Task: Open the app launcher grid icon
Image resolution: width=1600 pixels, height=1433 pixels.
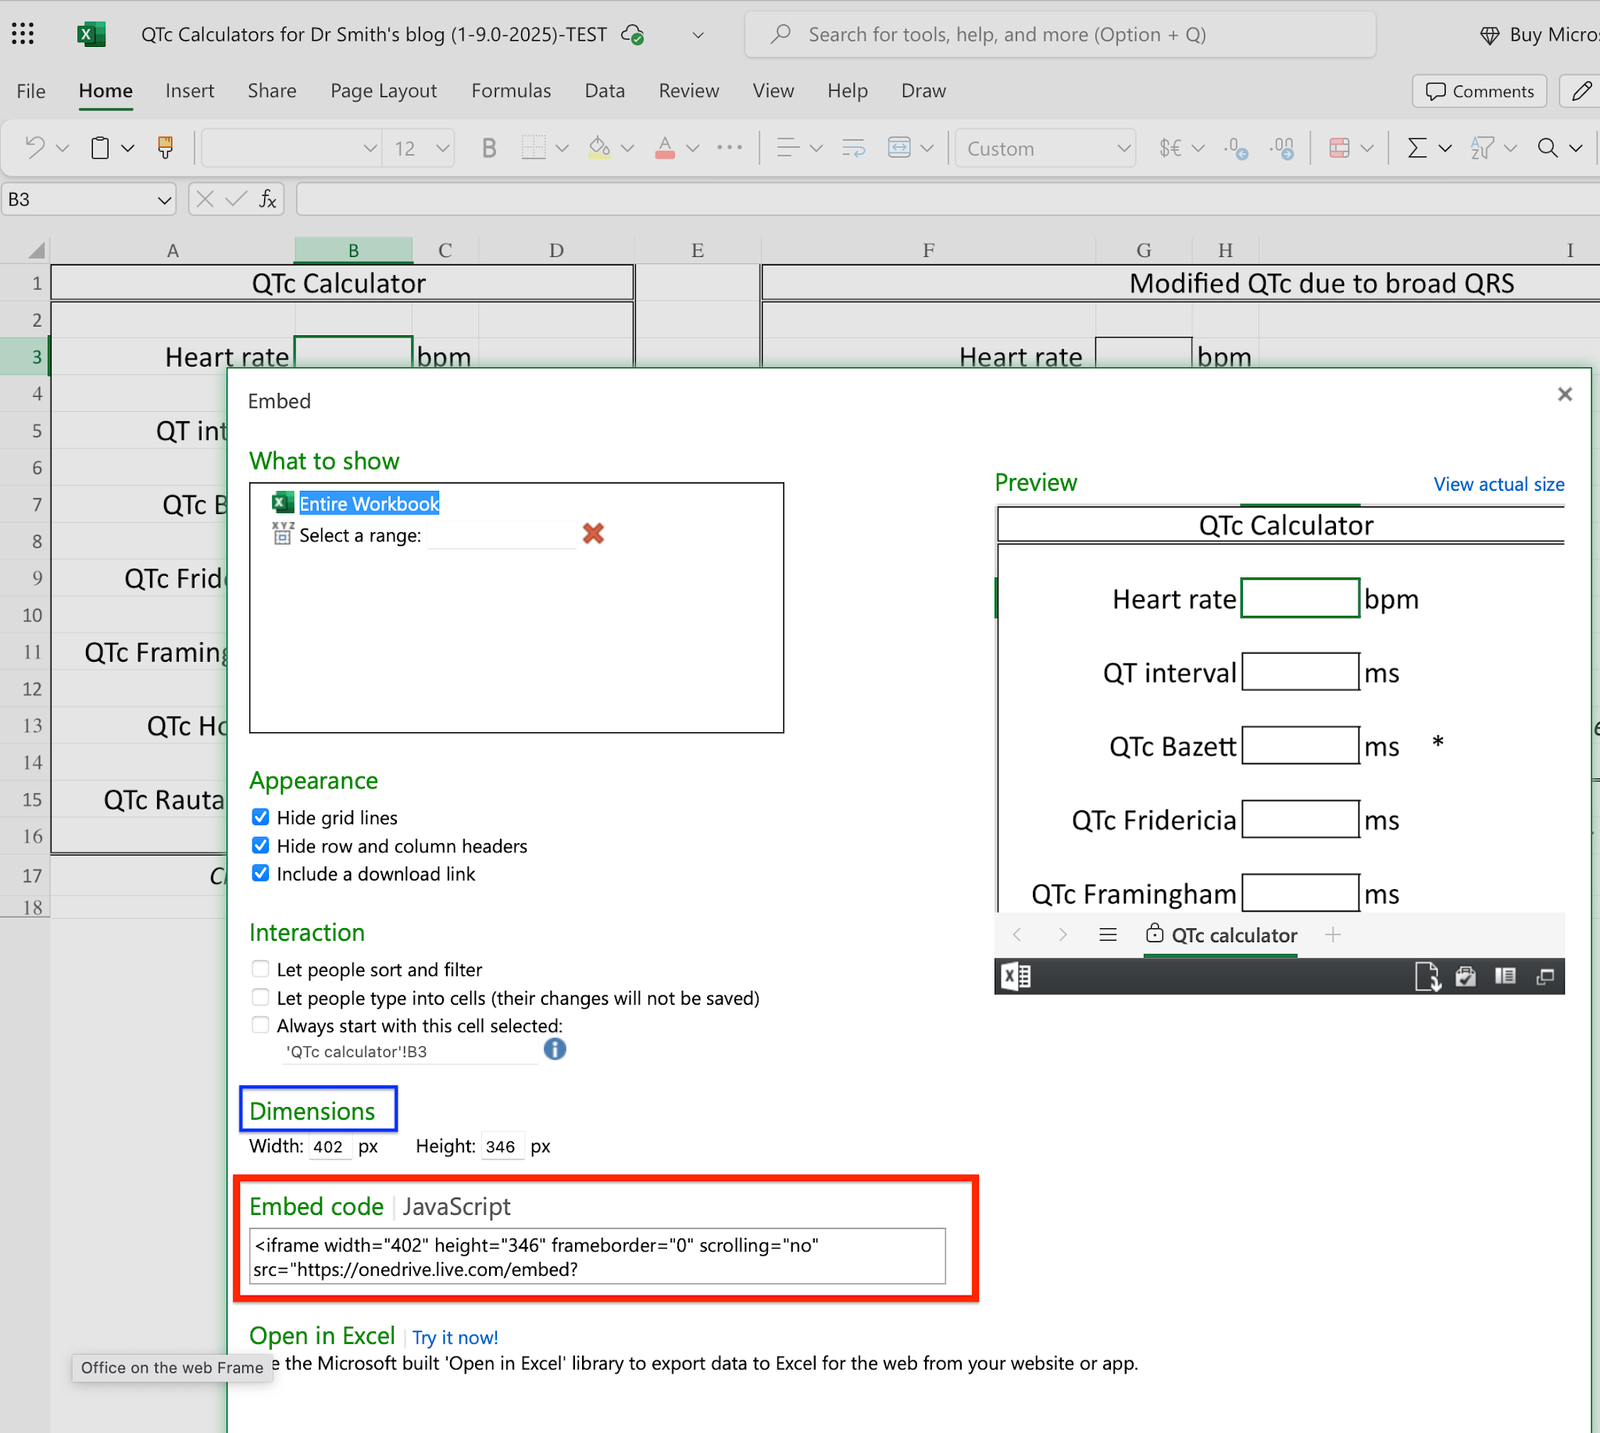Action: point(23,34)
